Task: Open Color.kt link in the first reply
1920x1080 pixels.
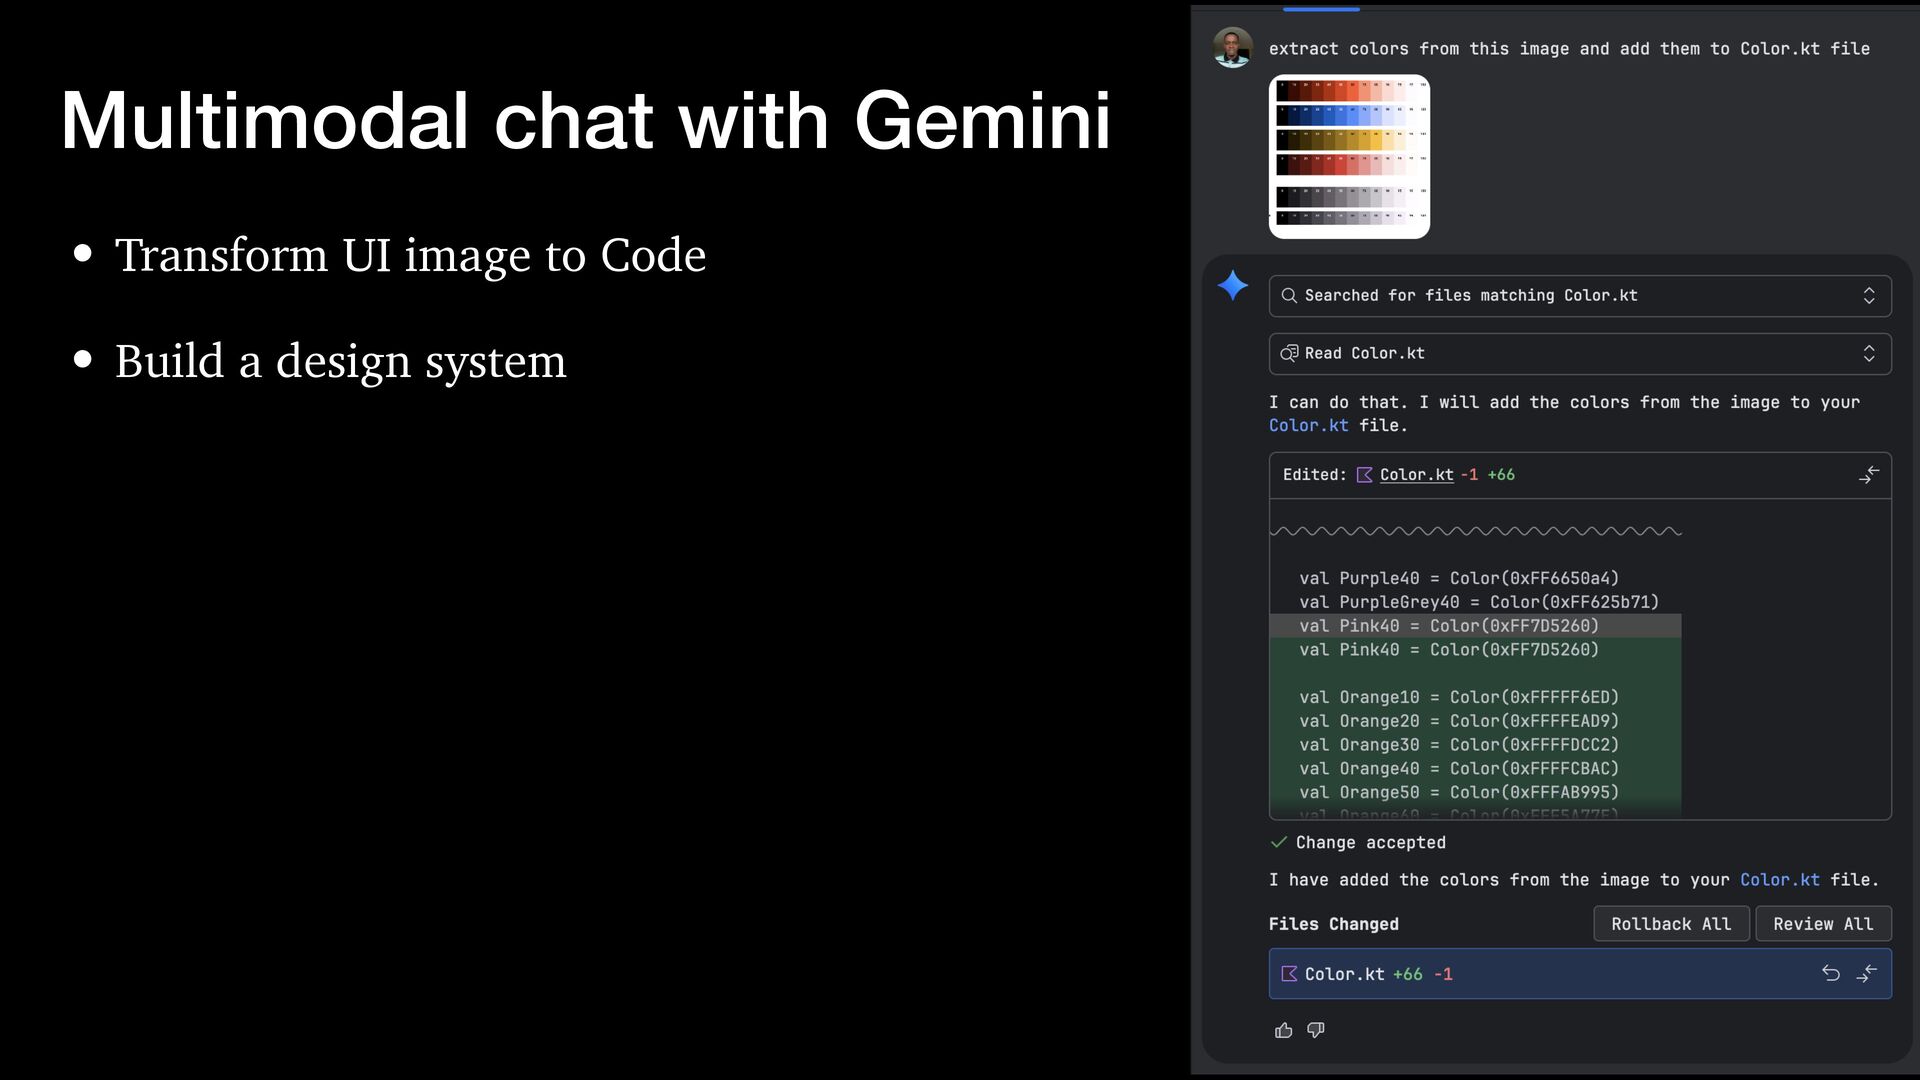Action: pos(1308,425)
